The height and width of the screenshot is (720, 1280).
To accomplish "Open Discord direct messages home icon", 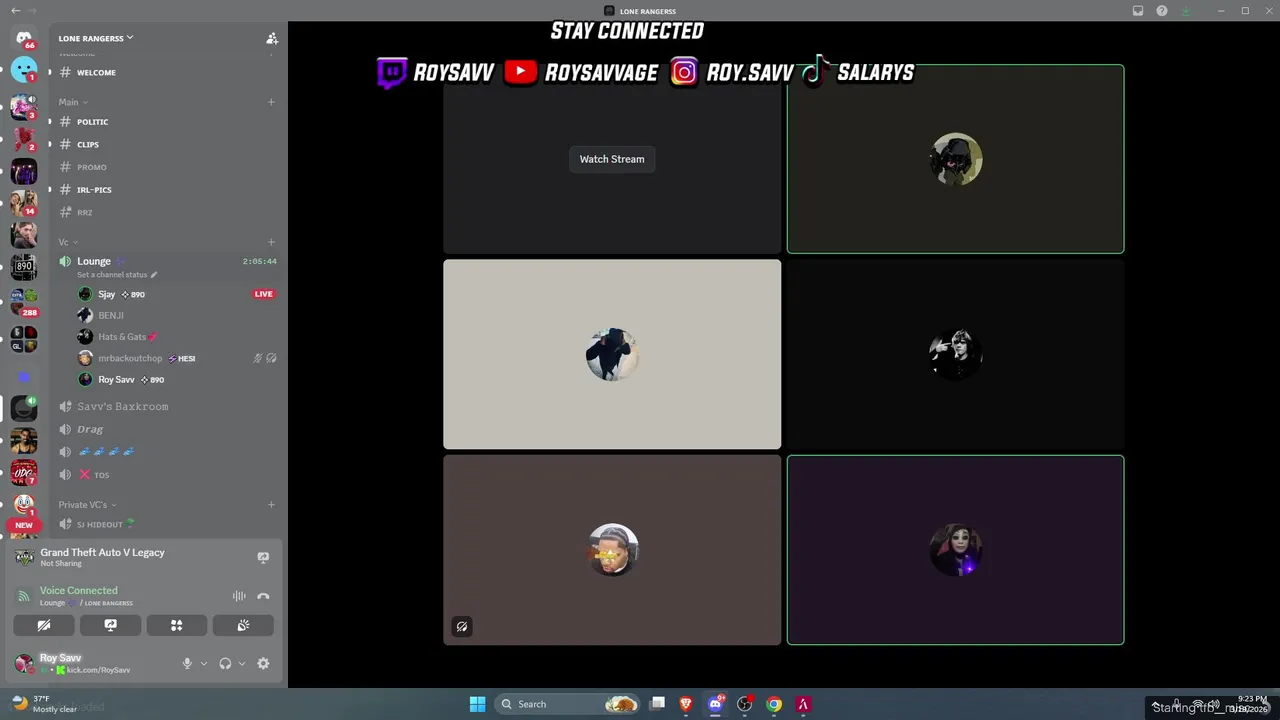I will pos(24,38).
